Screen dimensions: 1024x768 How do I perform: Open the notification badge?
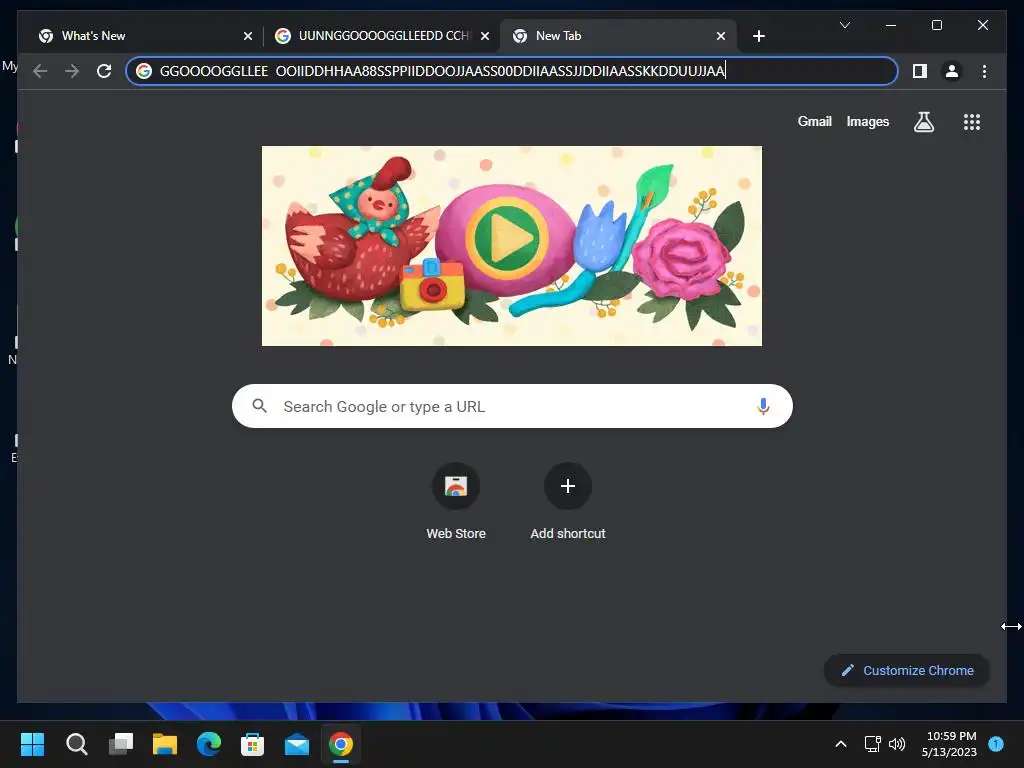pos(996,743)
